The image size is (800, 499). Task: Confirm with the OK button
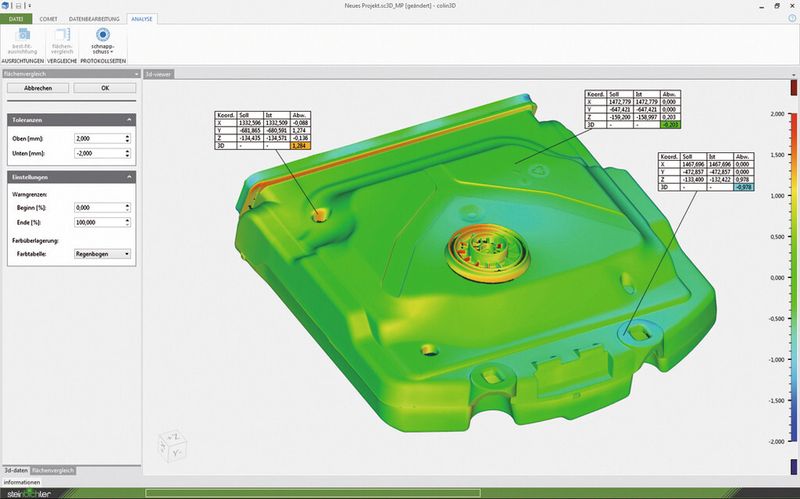[x=105, y=88]
